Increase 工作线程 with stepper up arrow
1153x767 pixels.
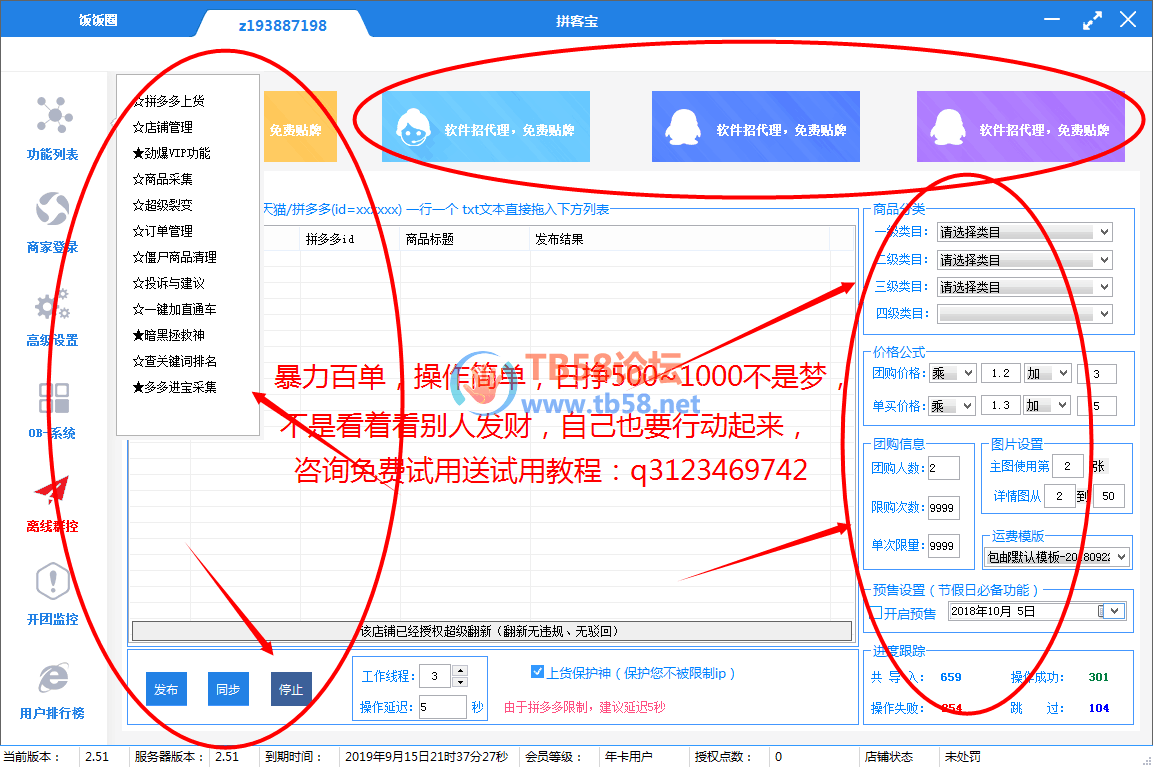[460, 670]
